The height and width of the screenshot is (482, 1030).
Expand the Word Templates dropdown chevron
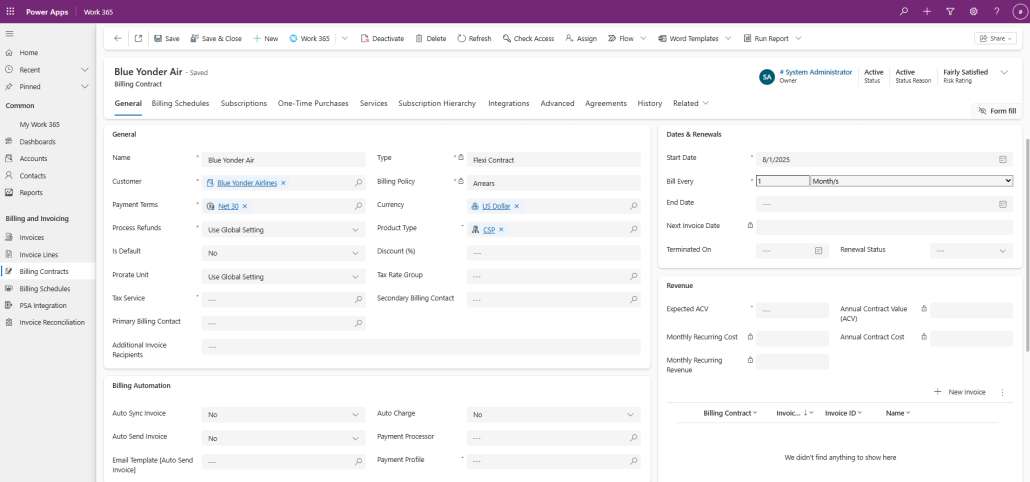click(728, 38)
